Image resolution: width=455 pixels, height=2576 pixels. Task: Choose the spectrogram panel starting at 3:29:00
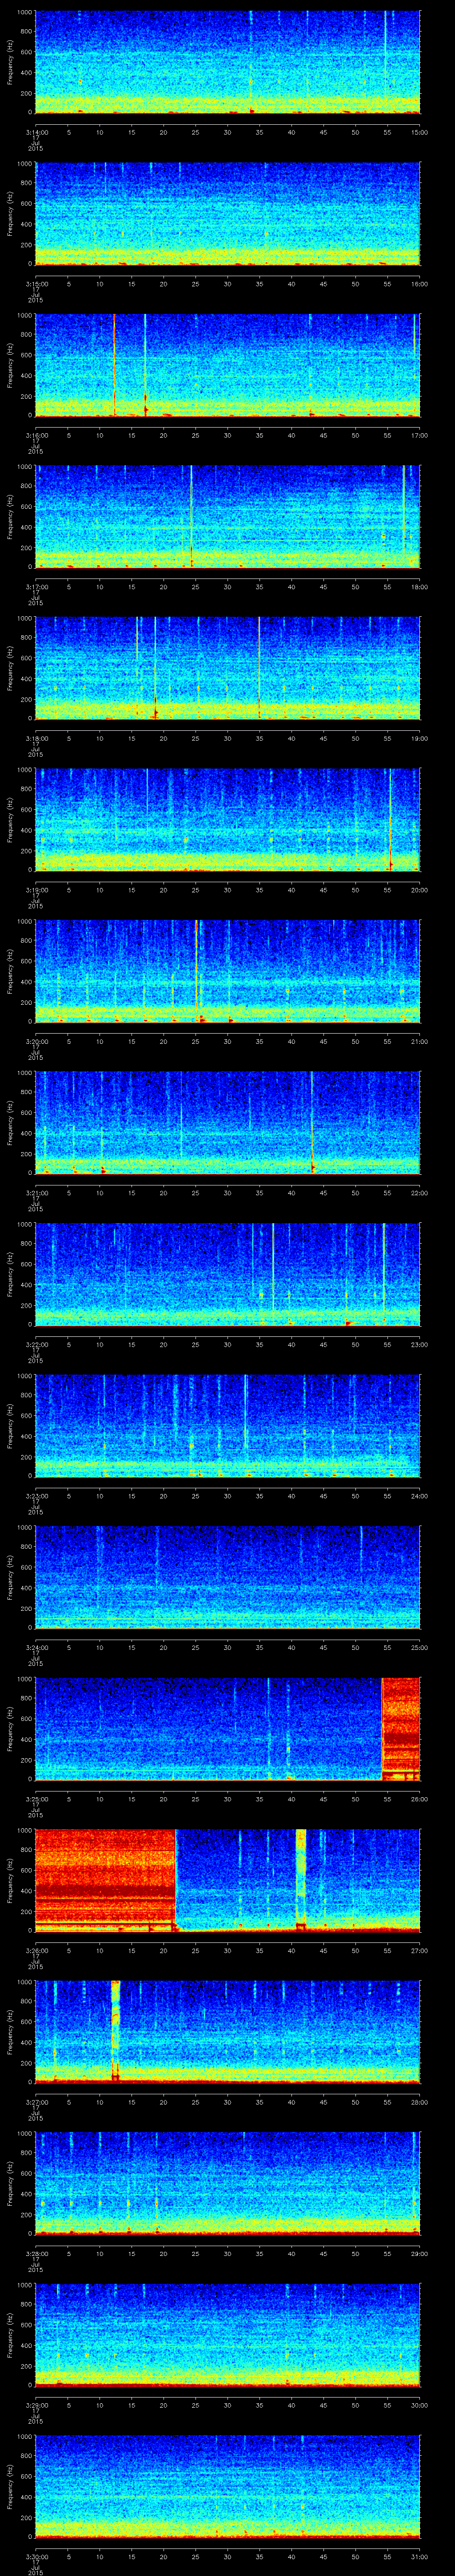pos(228,2335)
